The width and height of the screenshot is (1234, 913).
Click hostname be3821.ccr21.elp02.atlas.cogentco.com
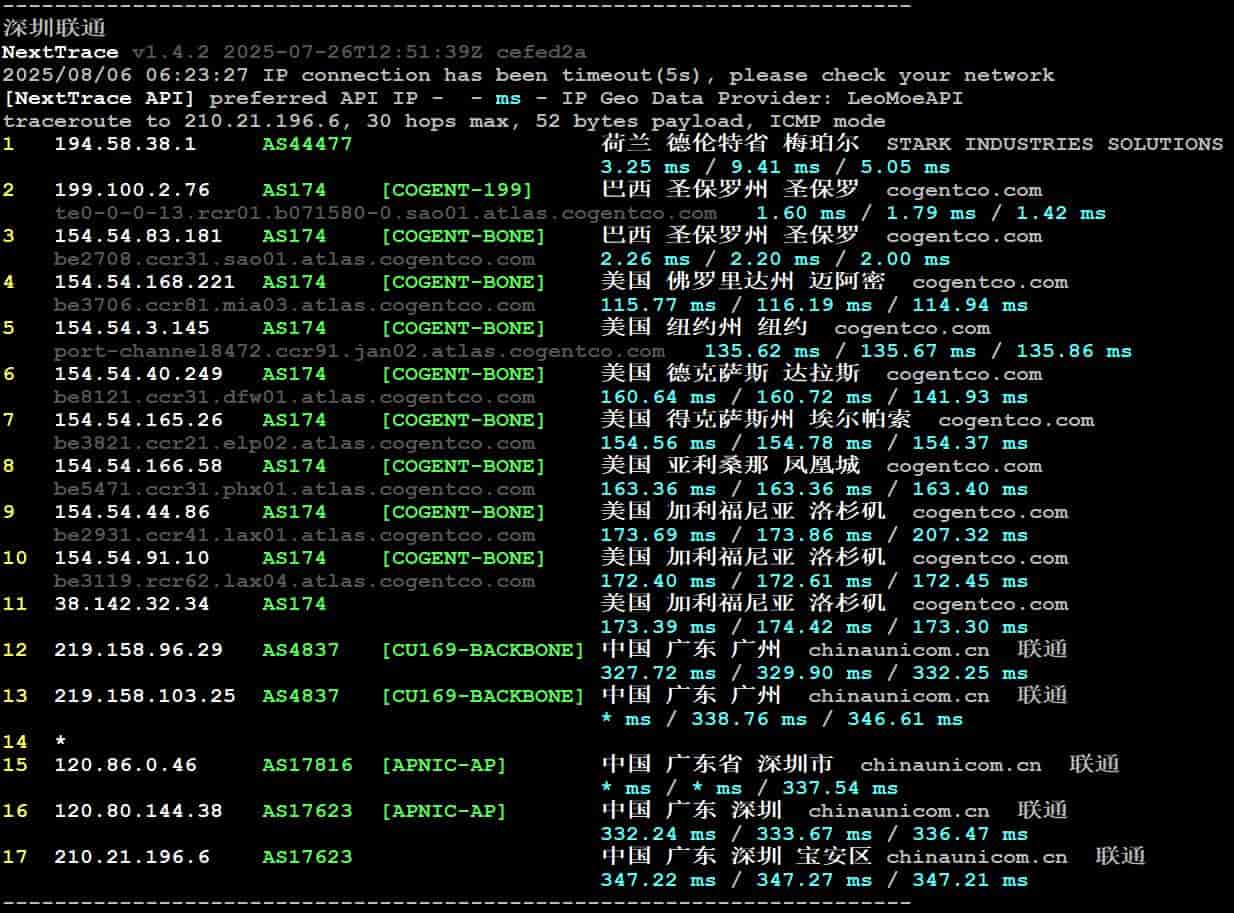click(294, 443)
